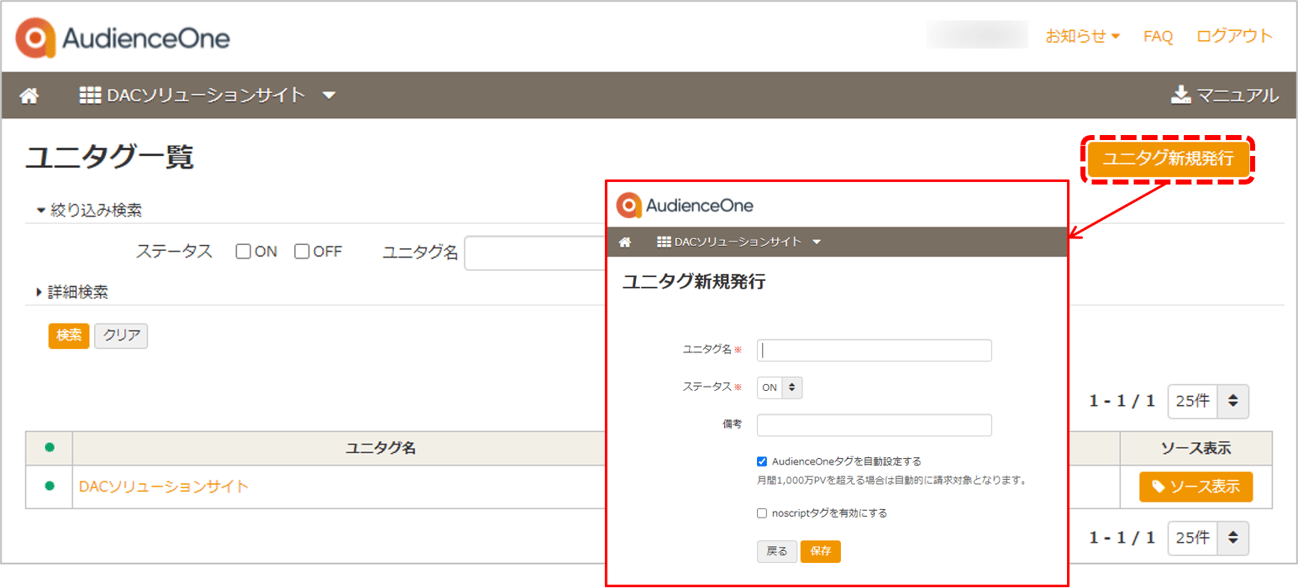The image size is (1298, 588).
Task: Open the ステータス dropdown in the dialog
Action: coord(778,387)
